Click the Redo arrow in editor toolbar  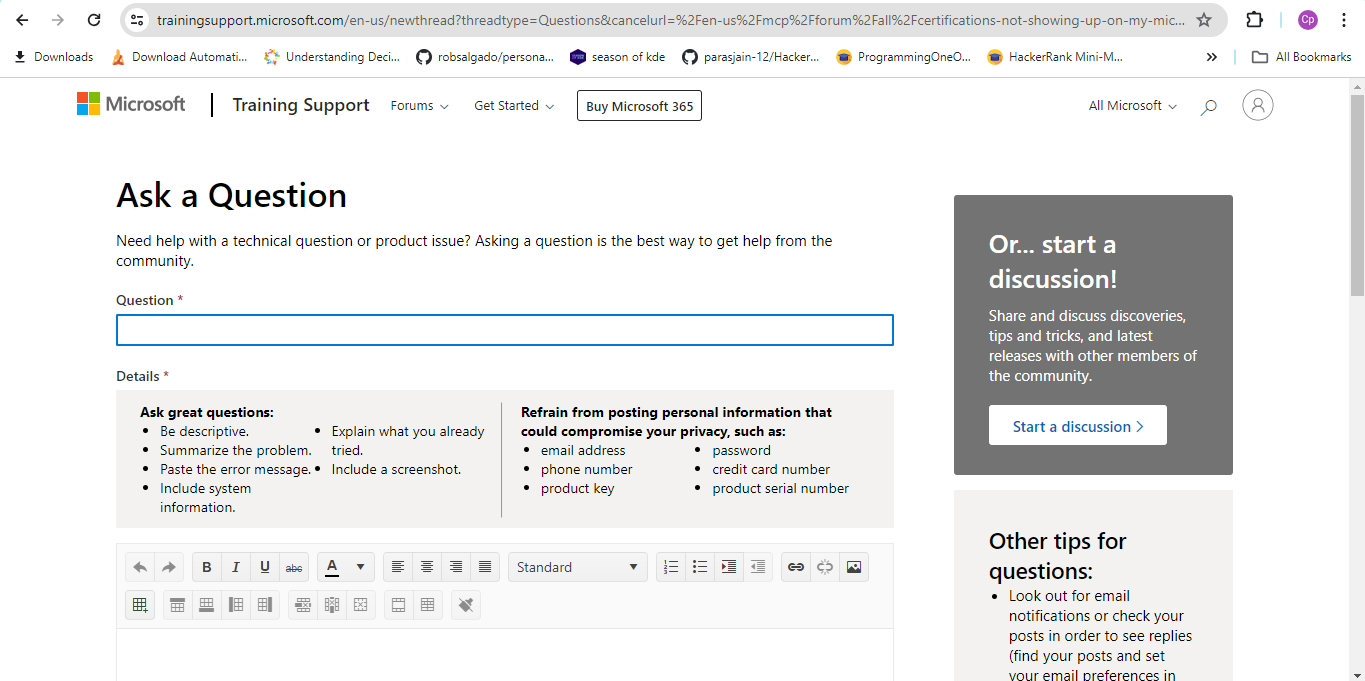coord(169,567)
